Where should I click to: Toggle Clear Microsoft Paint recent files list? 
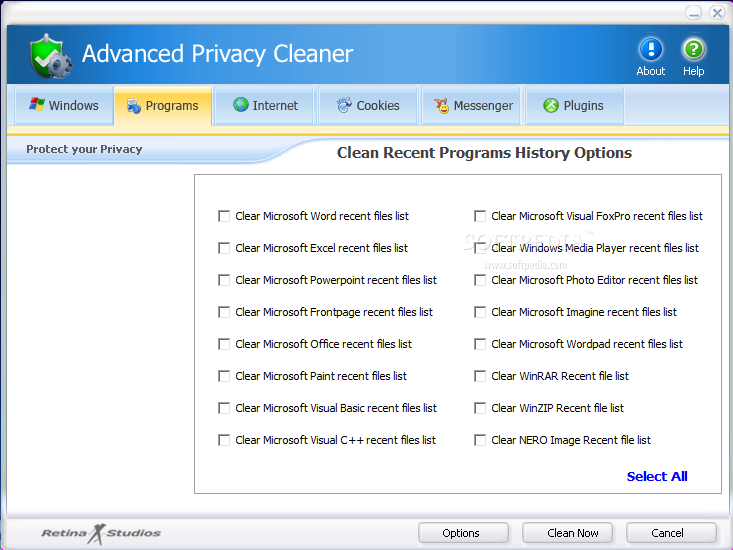224,376
